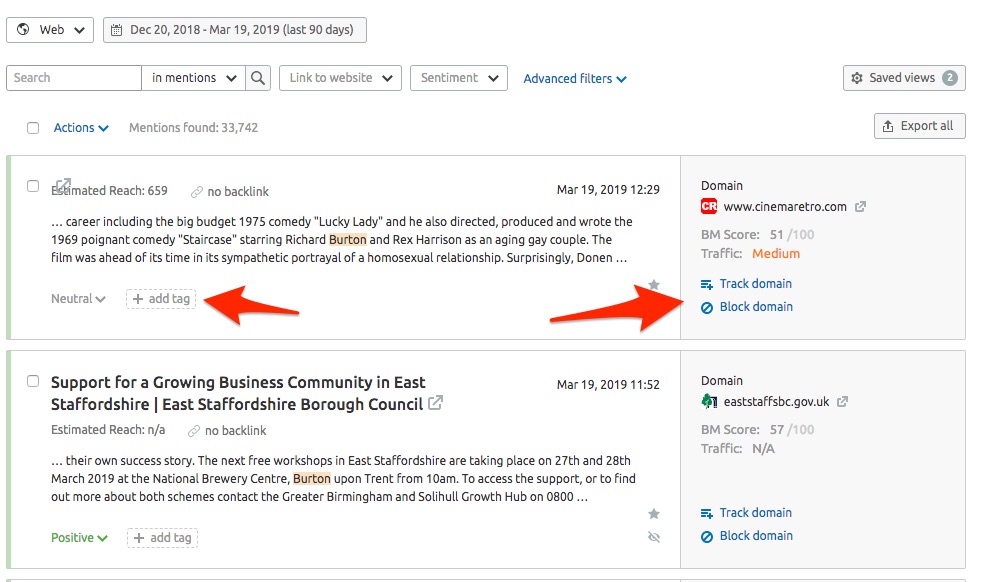Click into the Search text field
Viewport: 981px width, 582px height.
pyautogui.click(x=74, y=78)
